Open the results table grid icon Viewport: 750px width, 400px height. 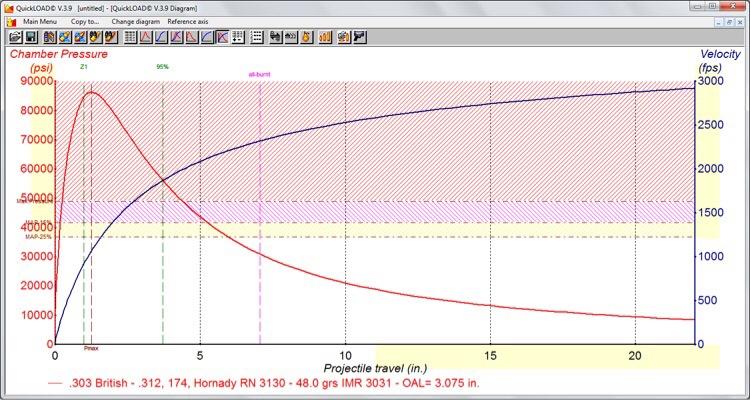tap(131, 37)
